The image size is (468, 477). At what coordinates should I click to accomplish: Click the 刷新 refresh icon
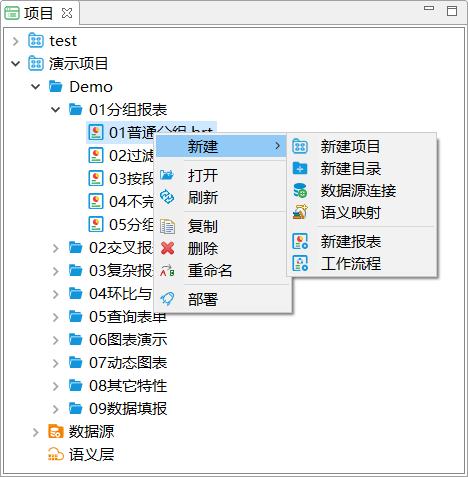(167, 197)
